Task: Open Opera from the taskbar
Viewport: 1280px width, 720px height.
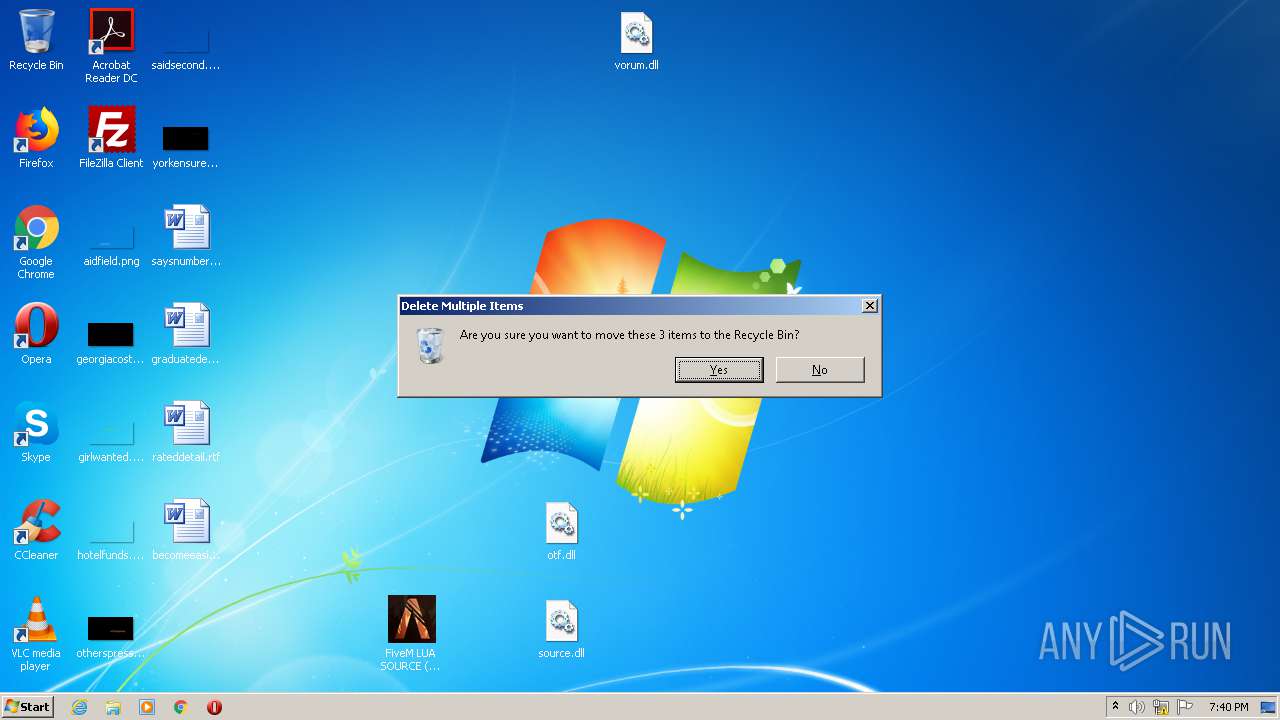Action: (214, 707)
